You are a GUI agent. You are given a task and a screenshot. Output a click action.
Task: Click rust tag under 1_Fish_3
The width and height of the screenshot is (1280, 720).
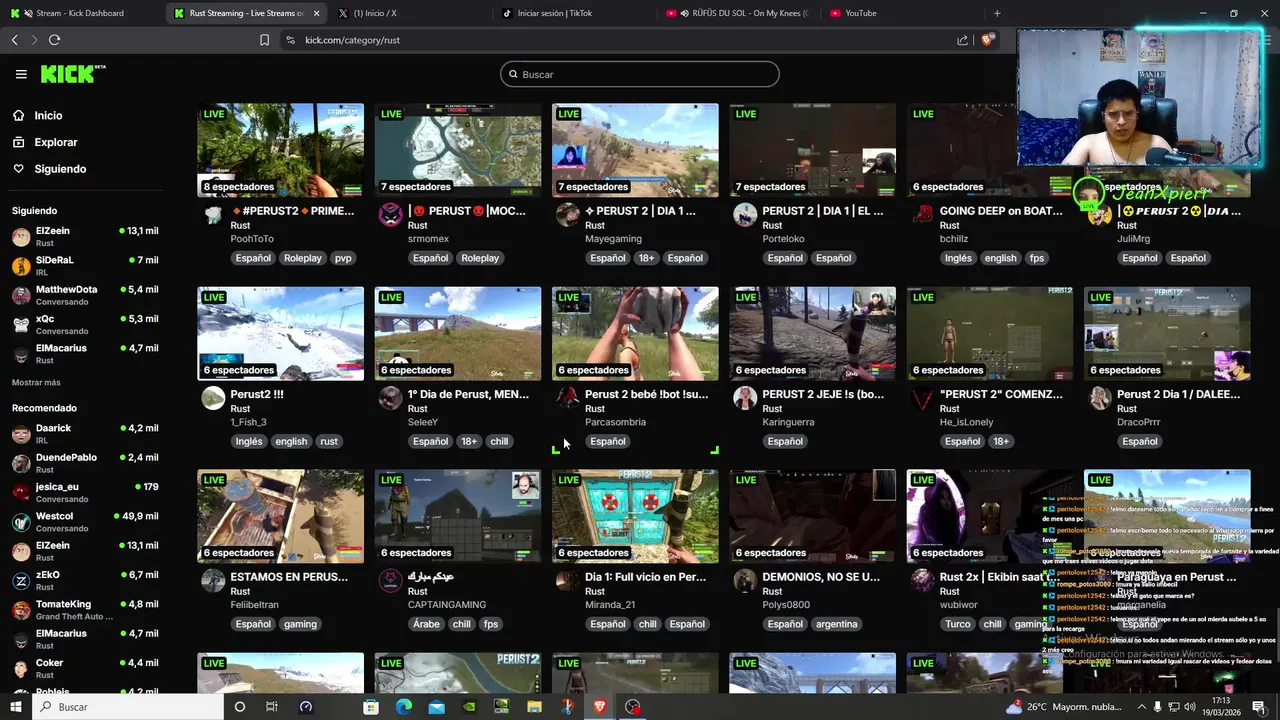click(x=329, y=441)
